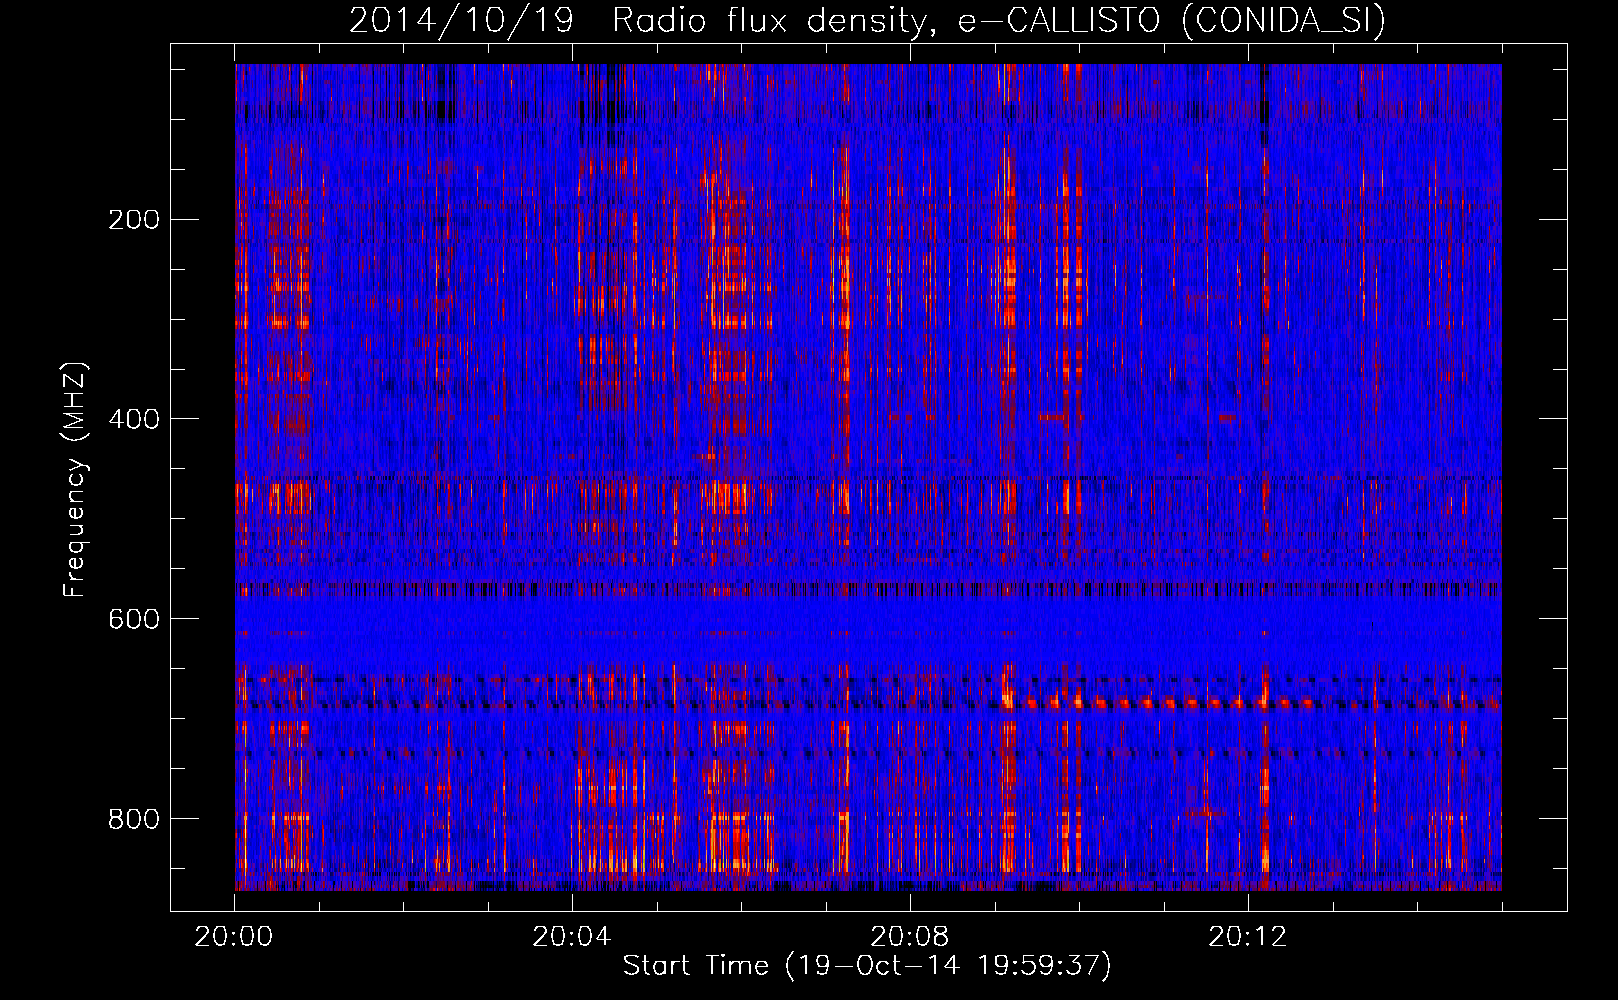1618x1000 pixels.
Task: Click the plot title '2014/10/19 Radio flux density'
Action: coord(867,20)
